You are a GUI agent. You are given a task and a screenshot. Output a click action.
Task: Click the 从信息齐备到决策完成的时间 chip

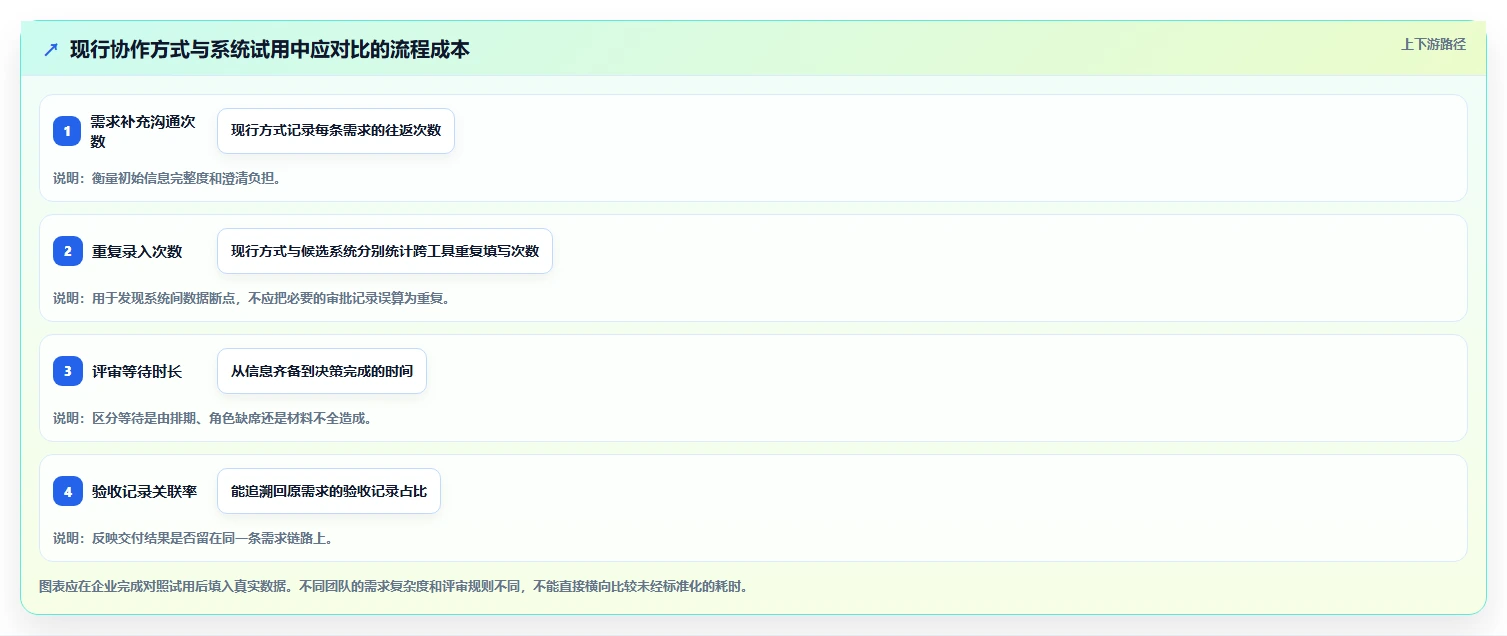point(322,371)
